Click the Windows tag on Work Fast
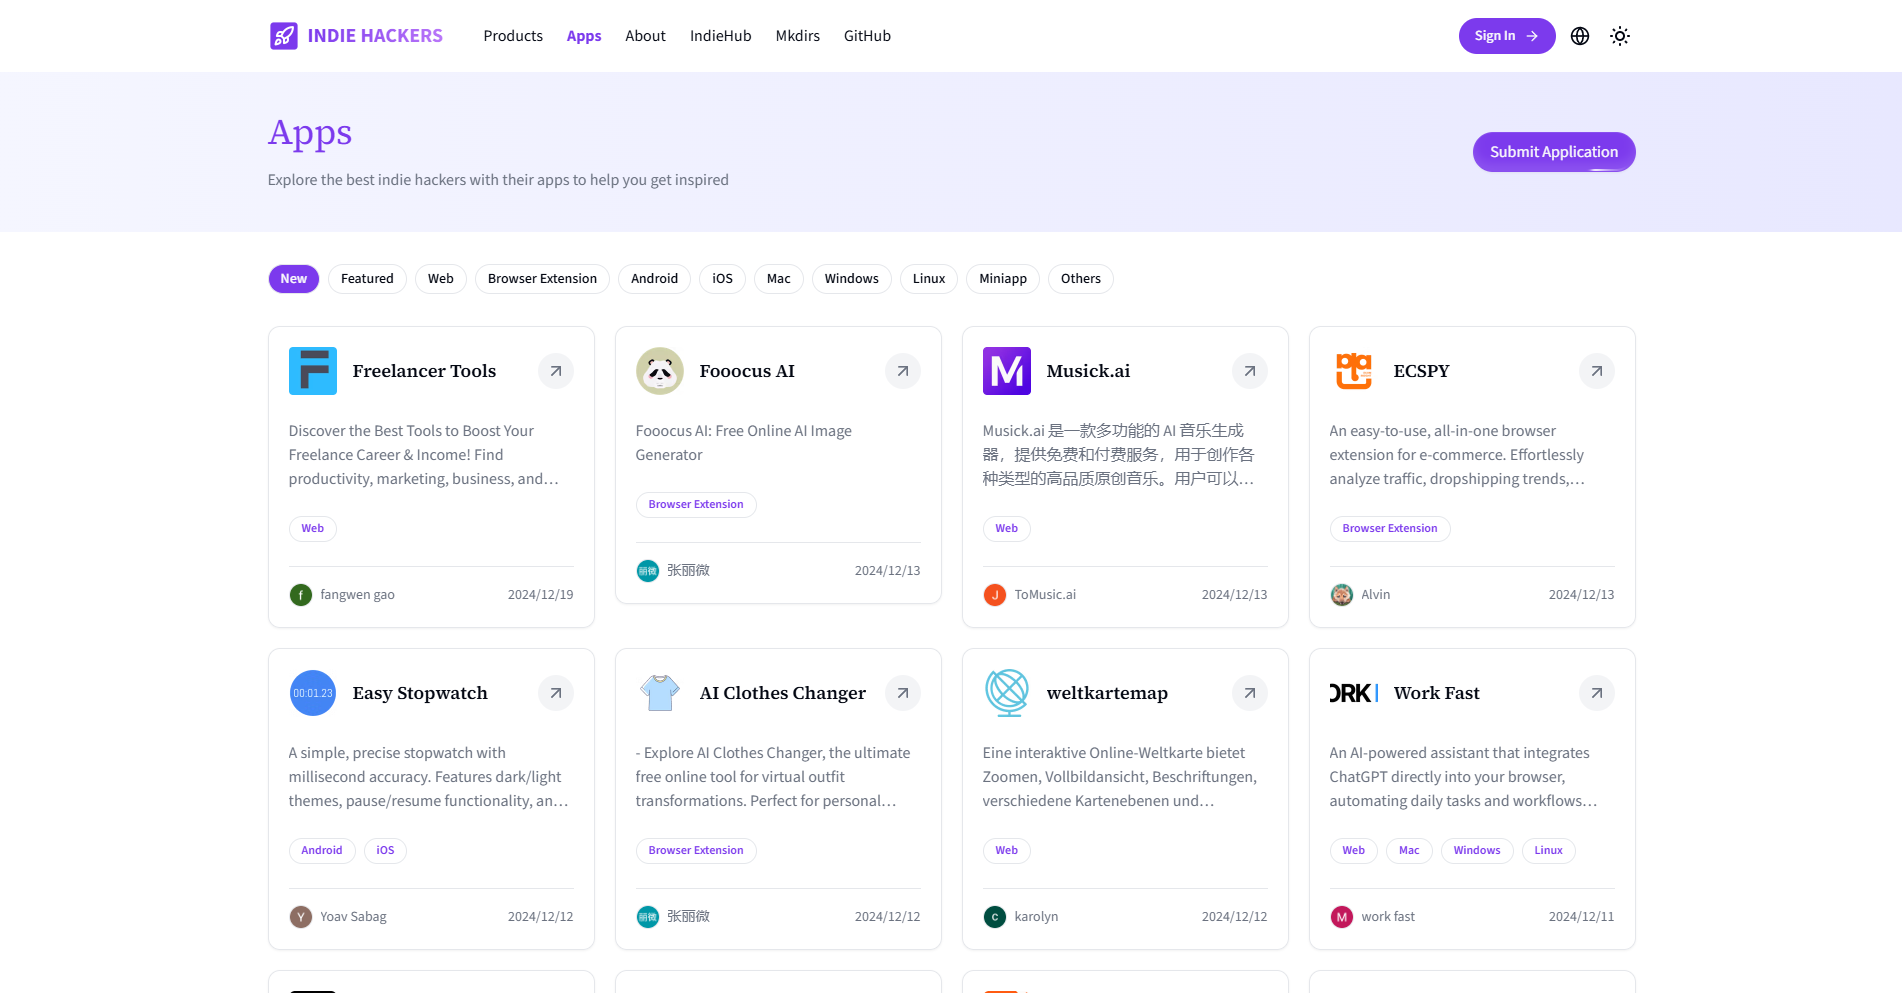Viewport: 1902px width, 993px height. coord(1477,851)
